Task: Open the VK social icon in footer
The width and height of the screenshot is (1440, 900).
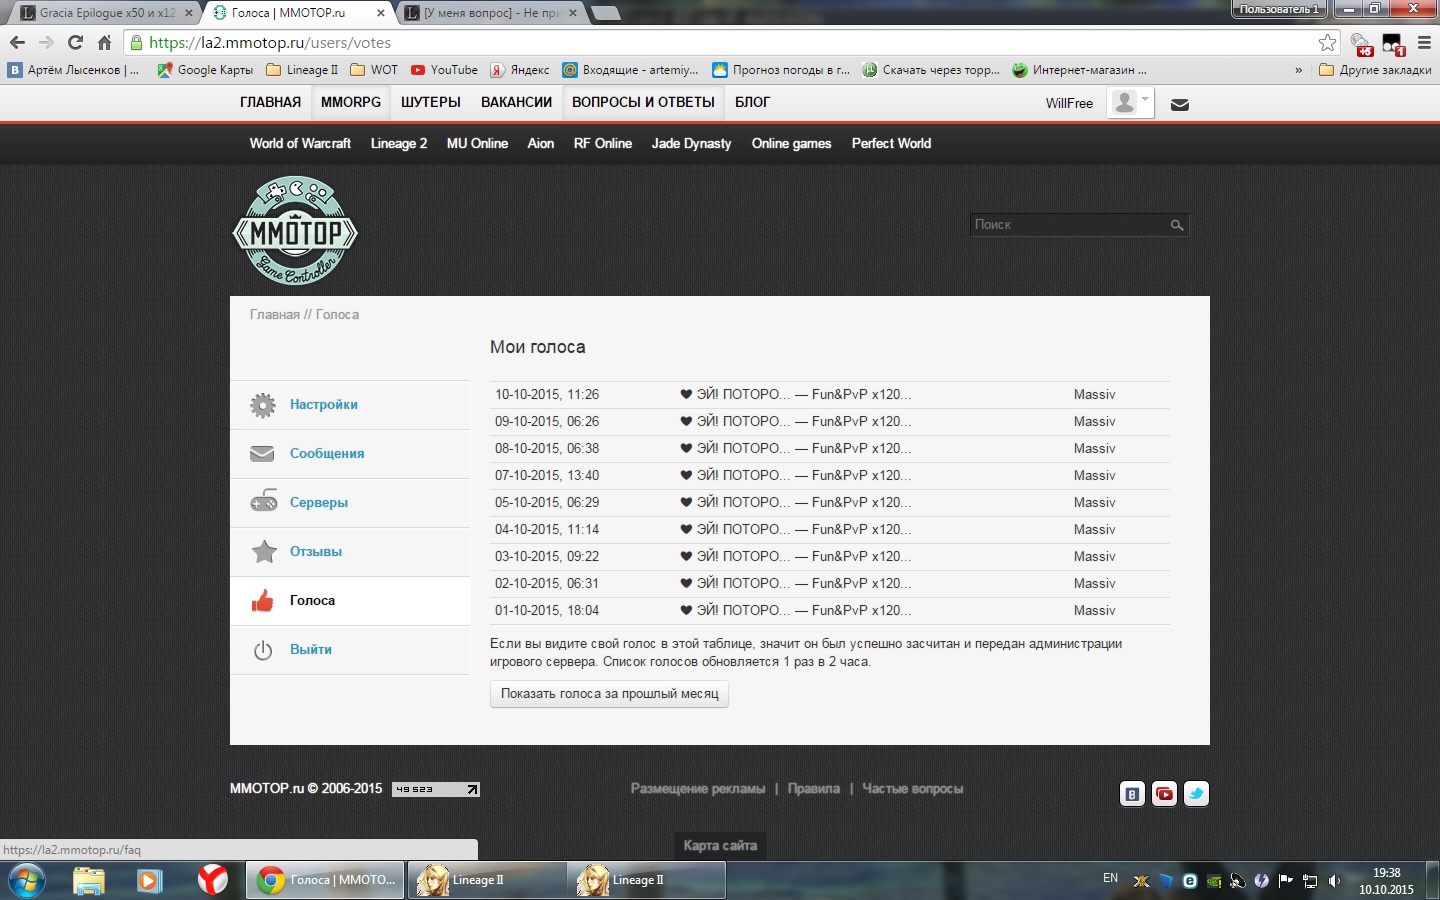Action: [x=1132, y=794]
